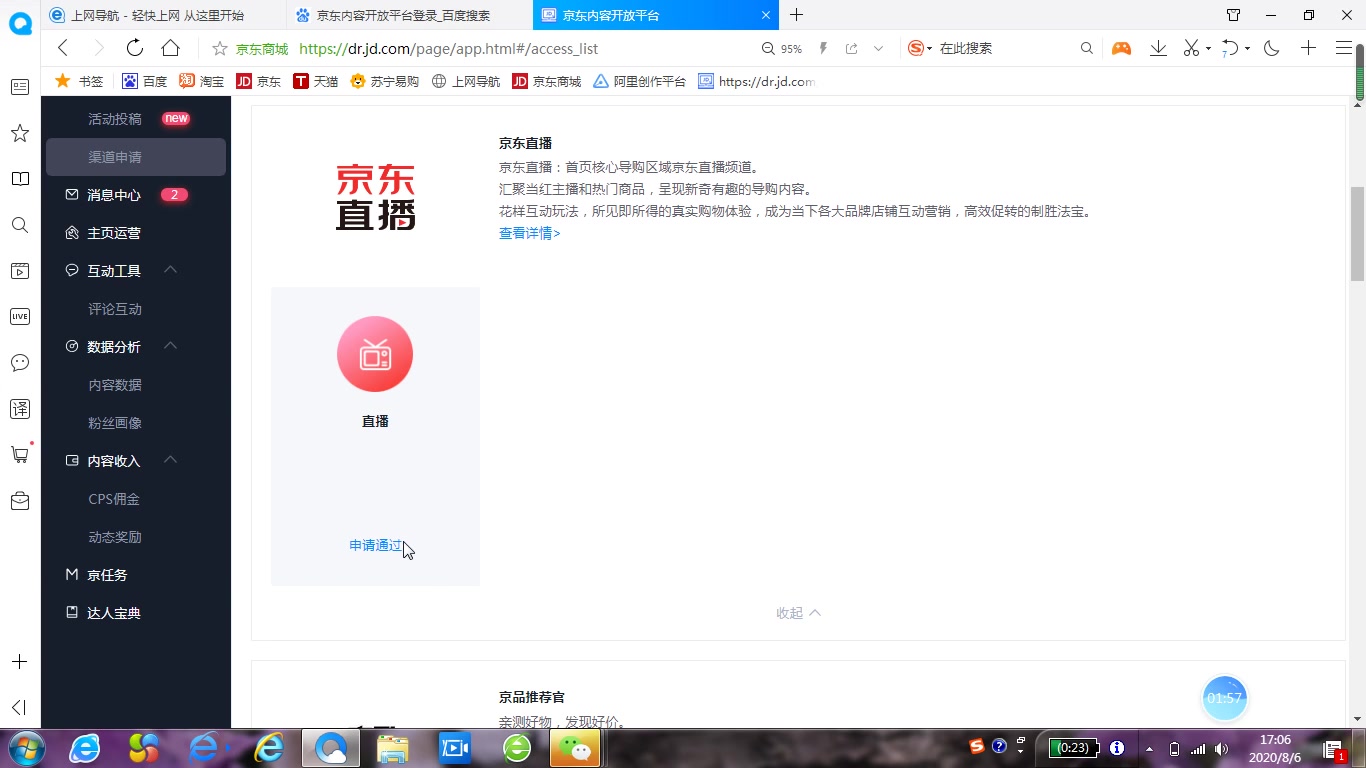Open the skin shirt icon in title bar
The image size is (1366, 768).
click(x=1233, y=15)
